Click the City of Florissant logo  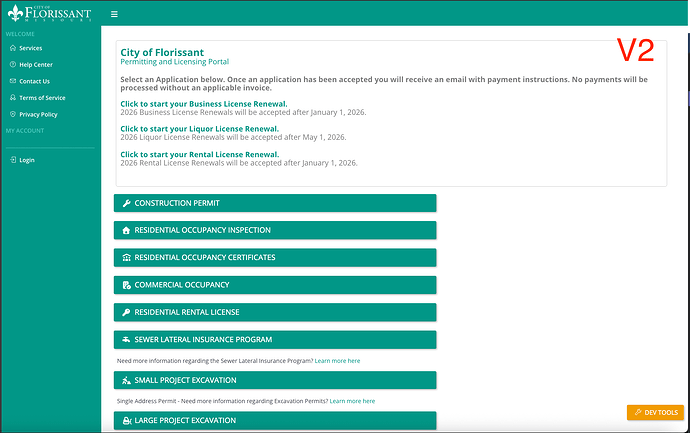(x=50, y=13)
